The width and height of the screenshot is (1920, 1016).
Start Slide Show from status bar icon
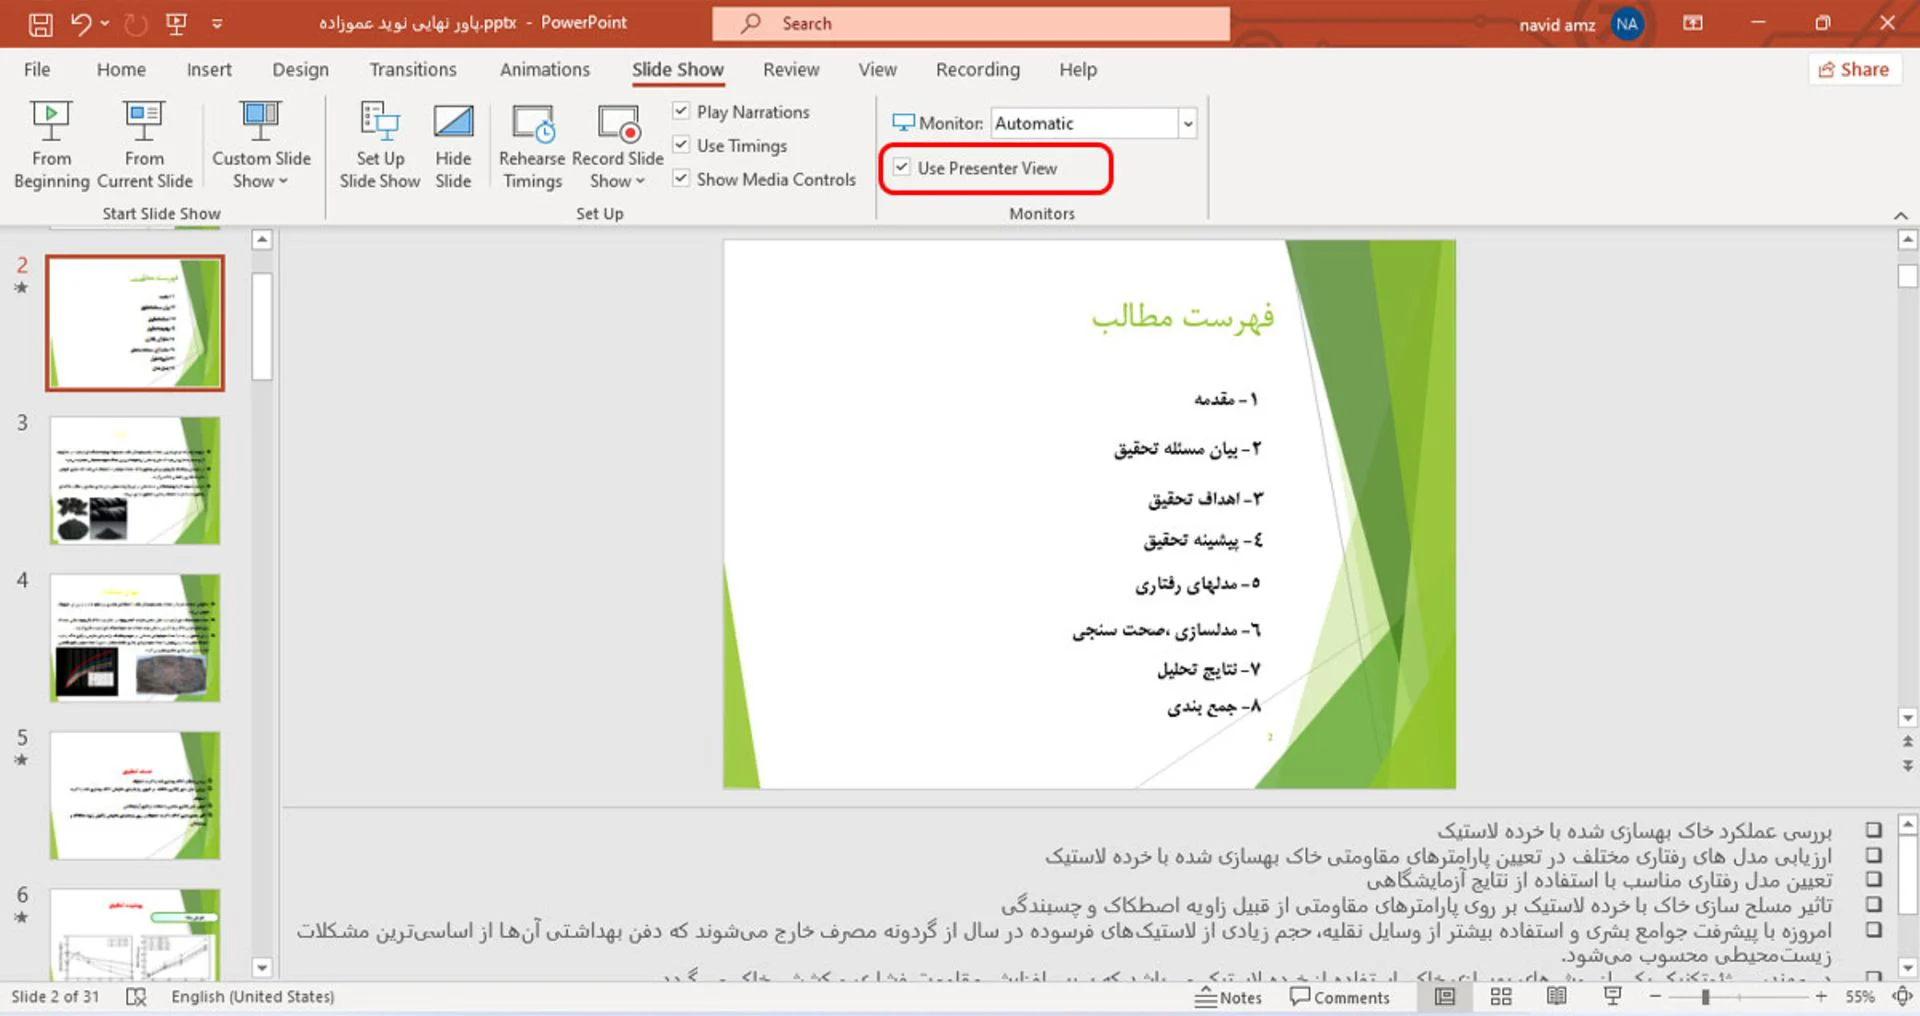pyautogui.click(x=1613, y=996)
